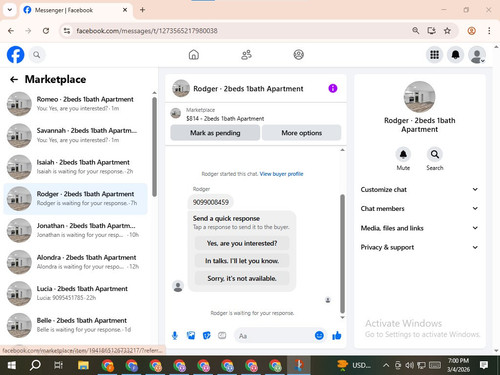Open conversation info purple icon

[333, 88]
